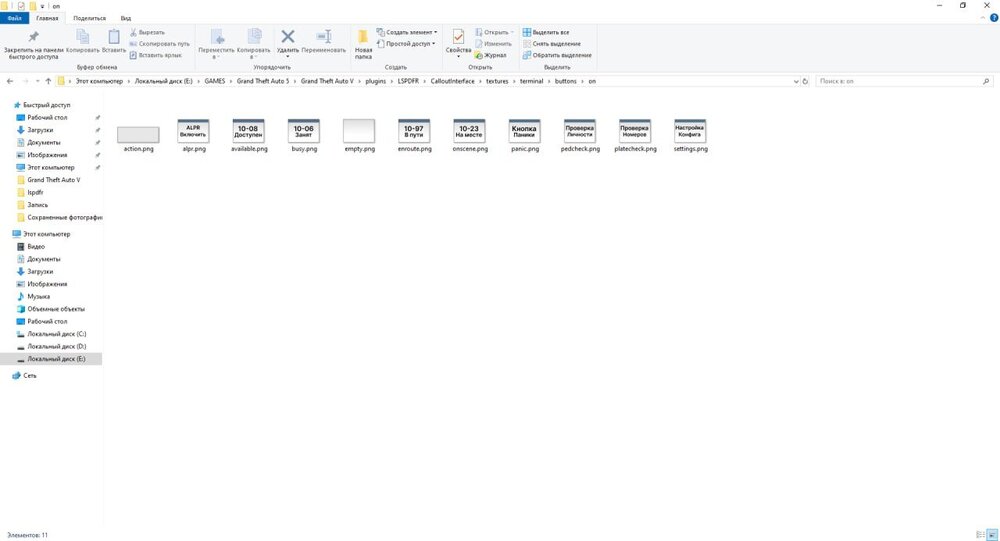Click Copy path (Скопировать путь)
Screen dimensions: 1000x541
tap(159, 43)
